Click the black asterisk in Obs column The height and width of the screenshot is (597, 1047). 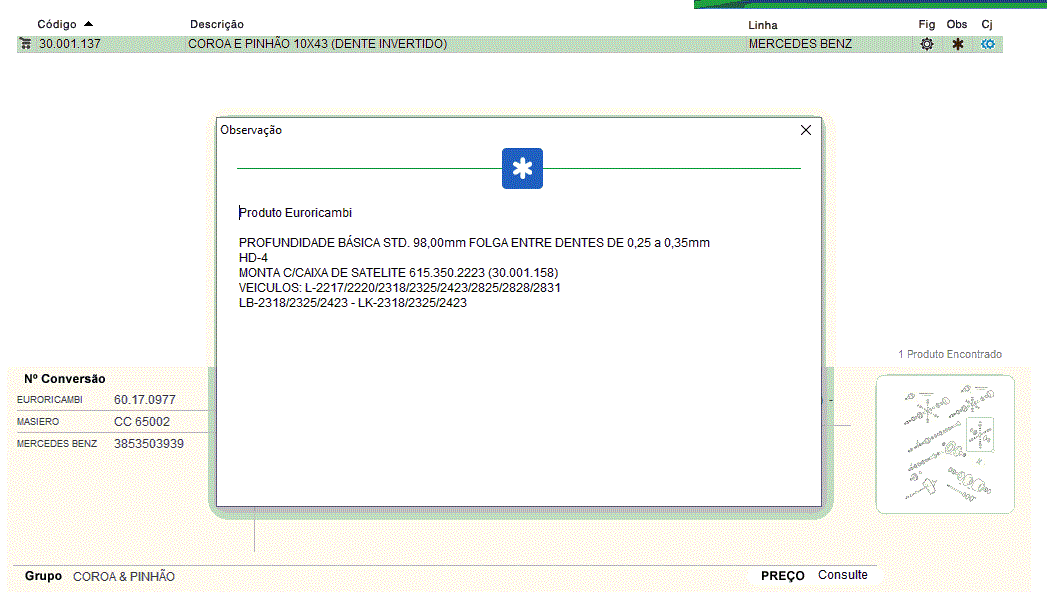point(957,44)
